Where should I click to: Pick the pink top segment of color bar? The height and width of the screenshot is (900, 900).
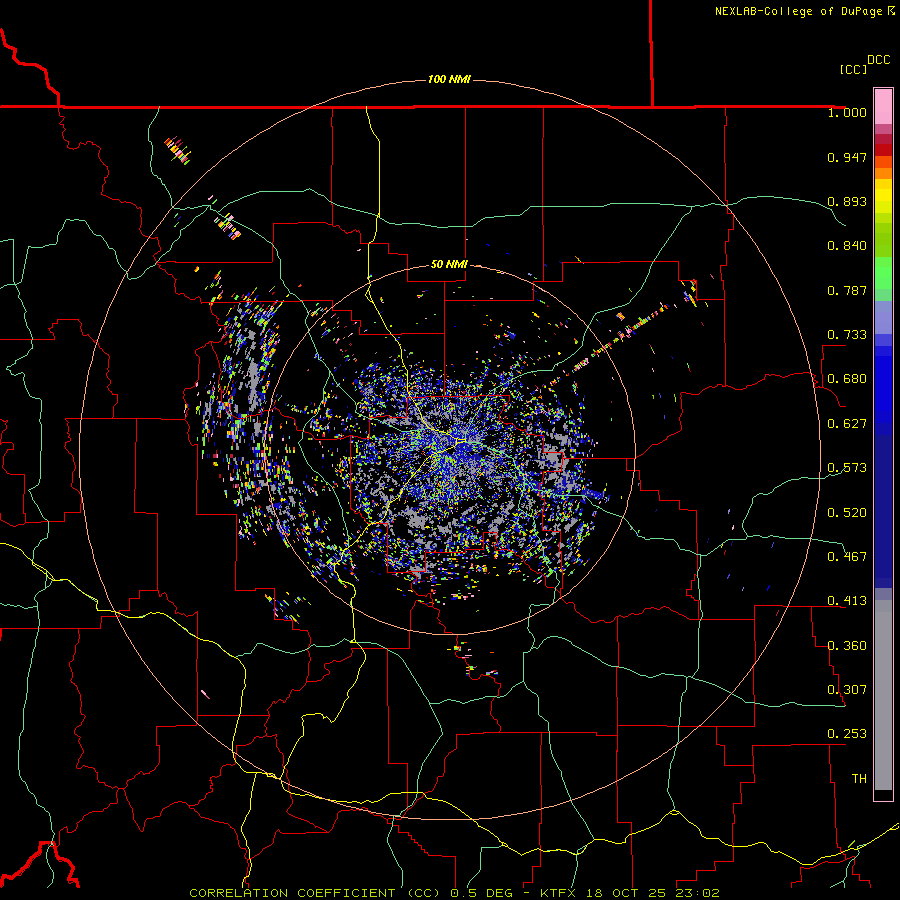tap(883, 106)
